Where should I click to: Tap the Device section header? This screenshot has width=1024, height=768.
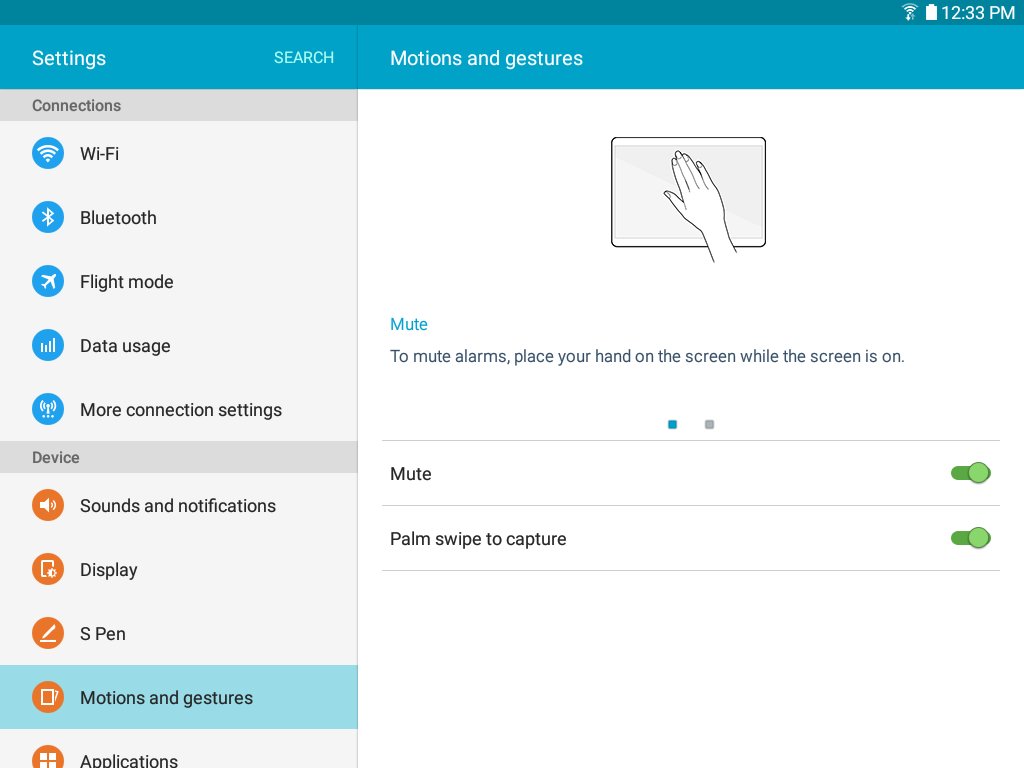(x=179, y=457)
